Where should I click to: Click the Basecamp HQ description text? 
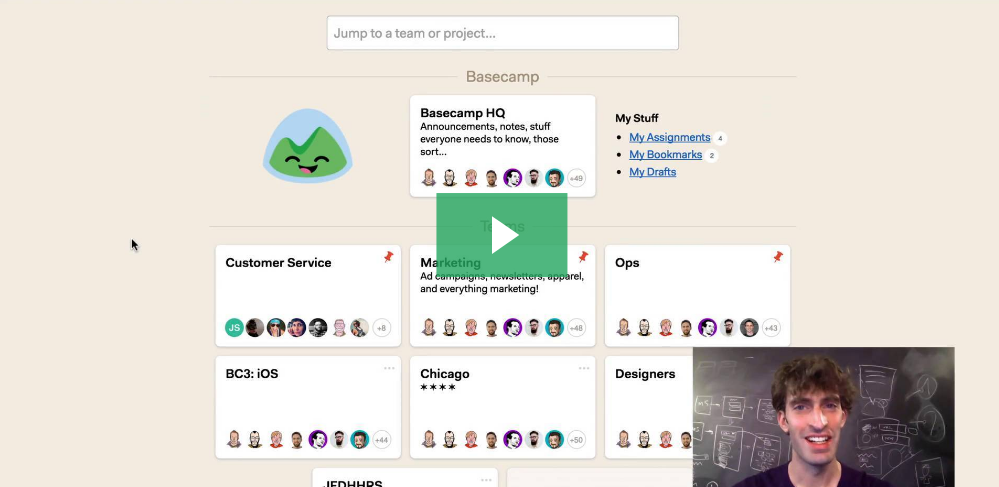tap(489, 139)
